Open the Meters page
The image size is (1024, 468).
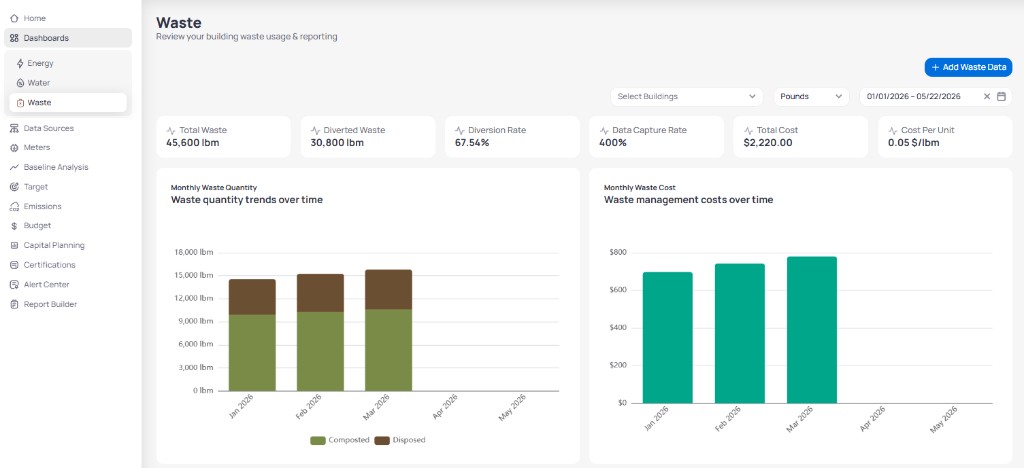pos(68,148)
